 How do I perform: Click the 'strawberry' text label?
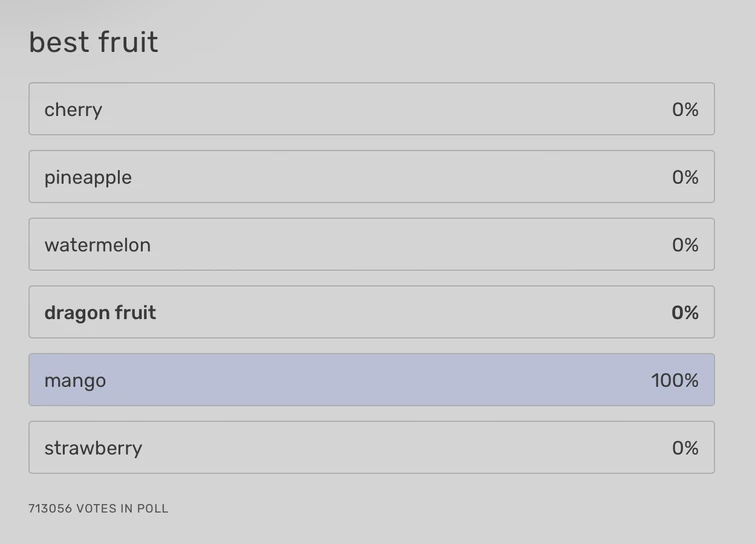pyautogui.click(x=93, y=448)
